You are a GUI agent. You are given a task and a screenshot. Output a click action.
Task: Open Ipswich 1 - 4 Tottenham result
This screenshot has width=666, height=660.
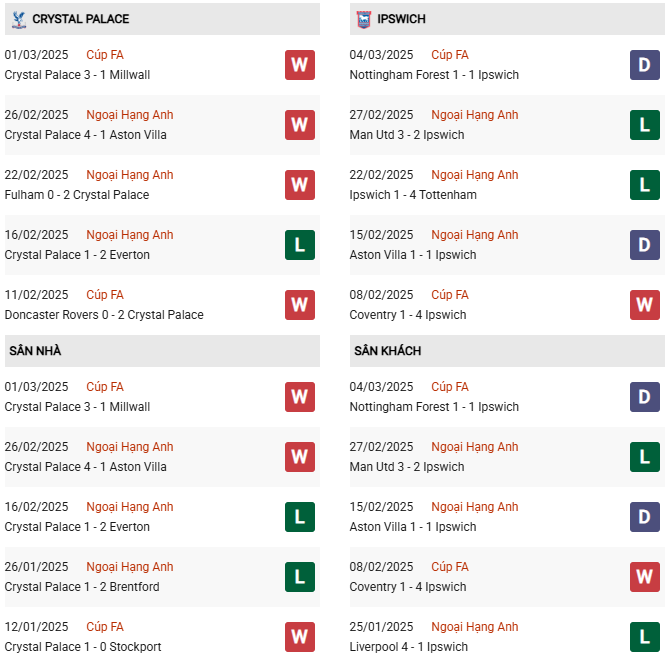413,195
